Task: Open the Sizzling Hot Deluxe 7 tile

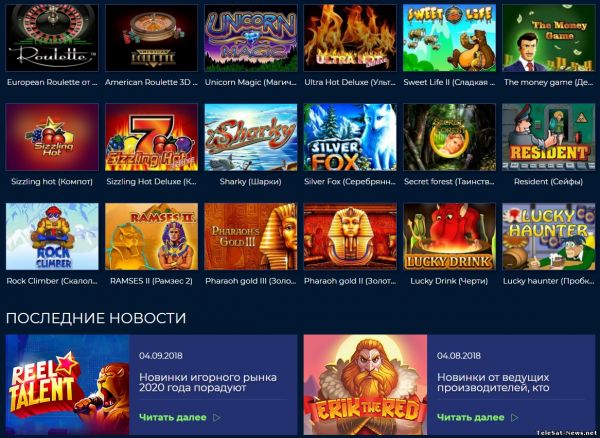Action: (x=152, y=137)
